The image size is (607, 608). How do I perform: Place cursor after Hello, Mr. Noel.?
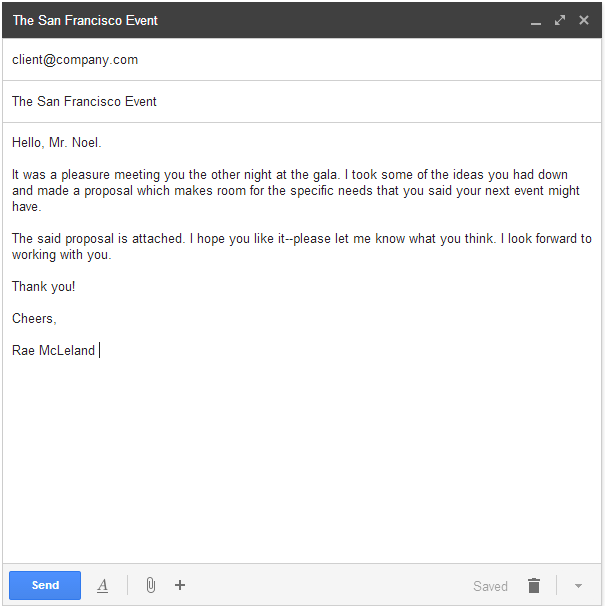point(102,143)
